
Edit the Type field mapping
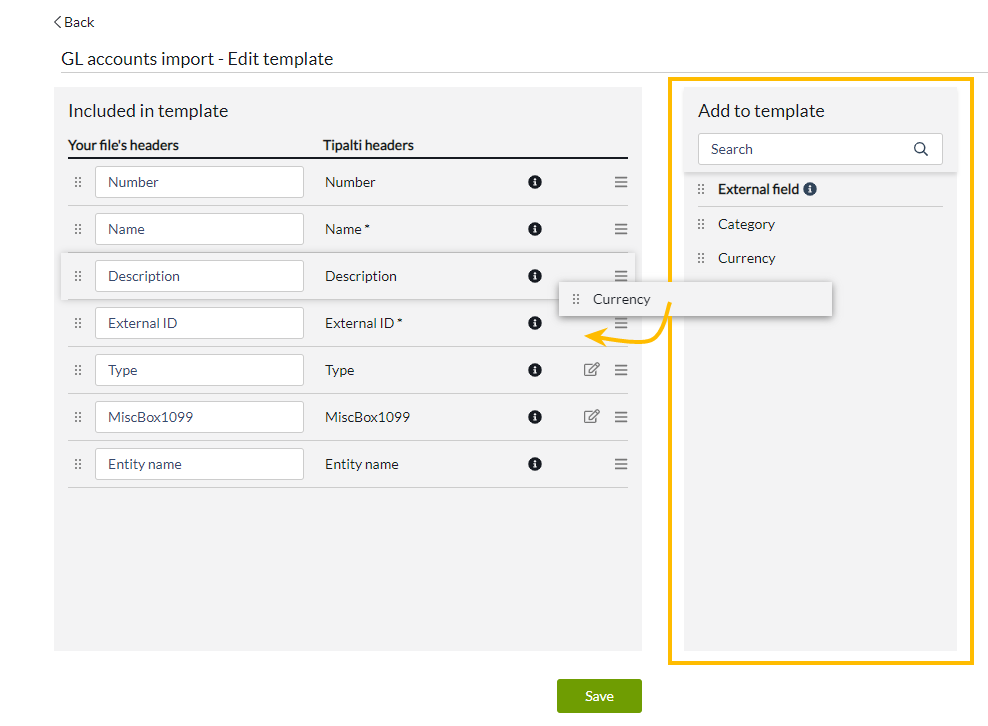(591, 369)
